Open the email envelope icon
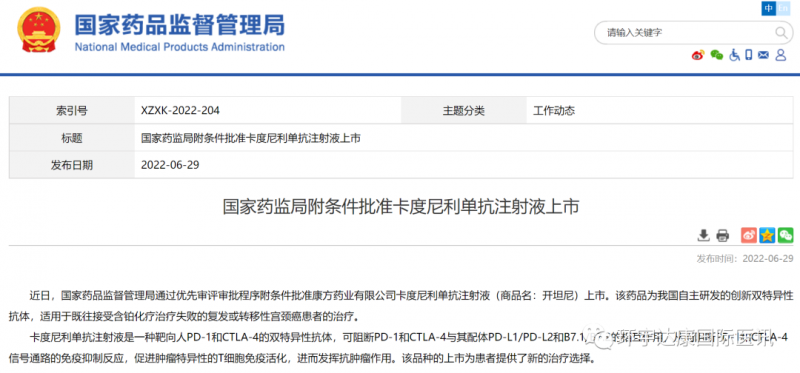 763,55
